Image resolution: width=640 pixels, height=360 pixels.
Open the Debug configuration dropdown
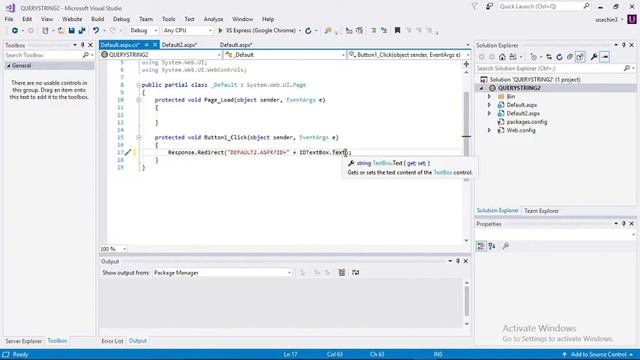pyautogui.click(x=144, y=31)
